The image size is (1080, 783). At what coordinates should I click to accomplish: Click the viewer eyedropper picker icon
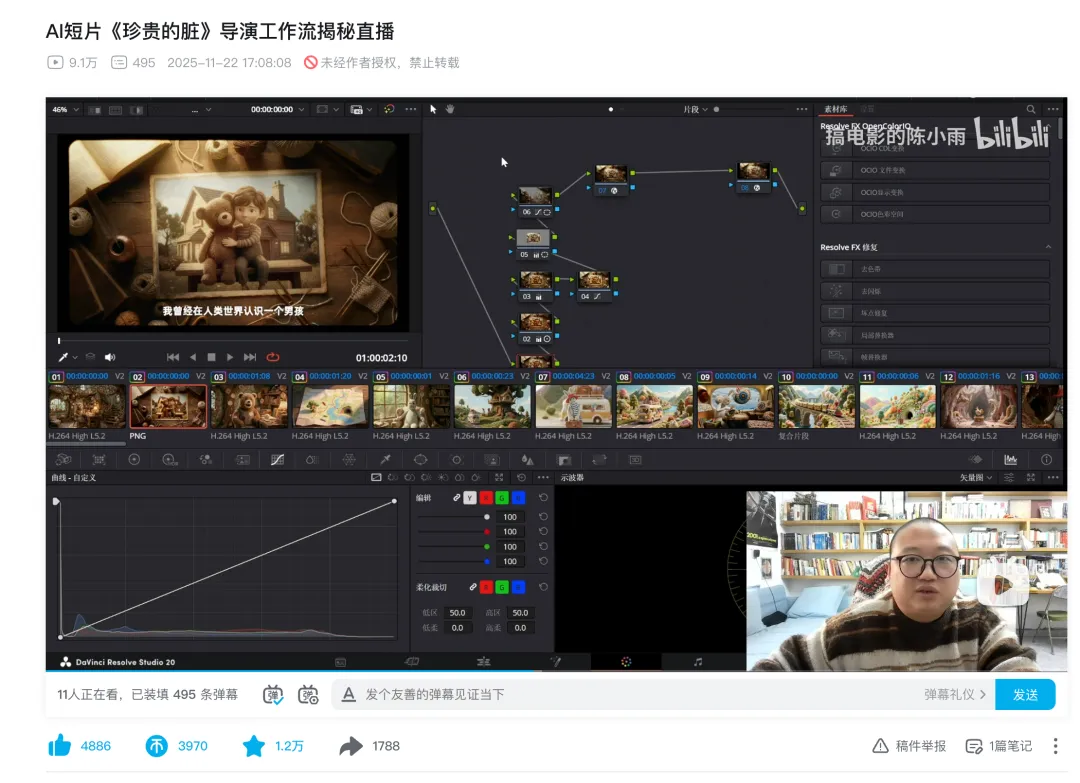(x=63, y=357)
